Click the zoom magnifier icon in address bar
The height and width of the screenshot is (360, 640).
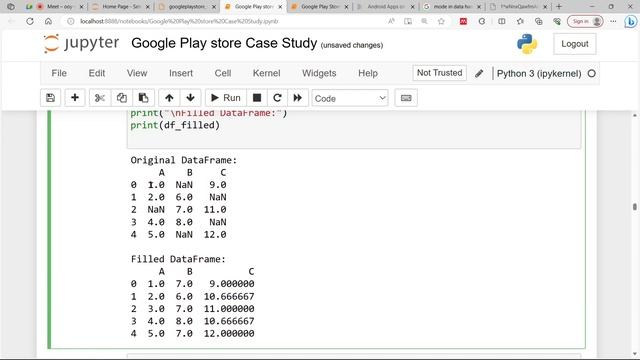click(424, 21)
